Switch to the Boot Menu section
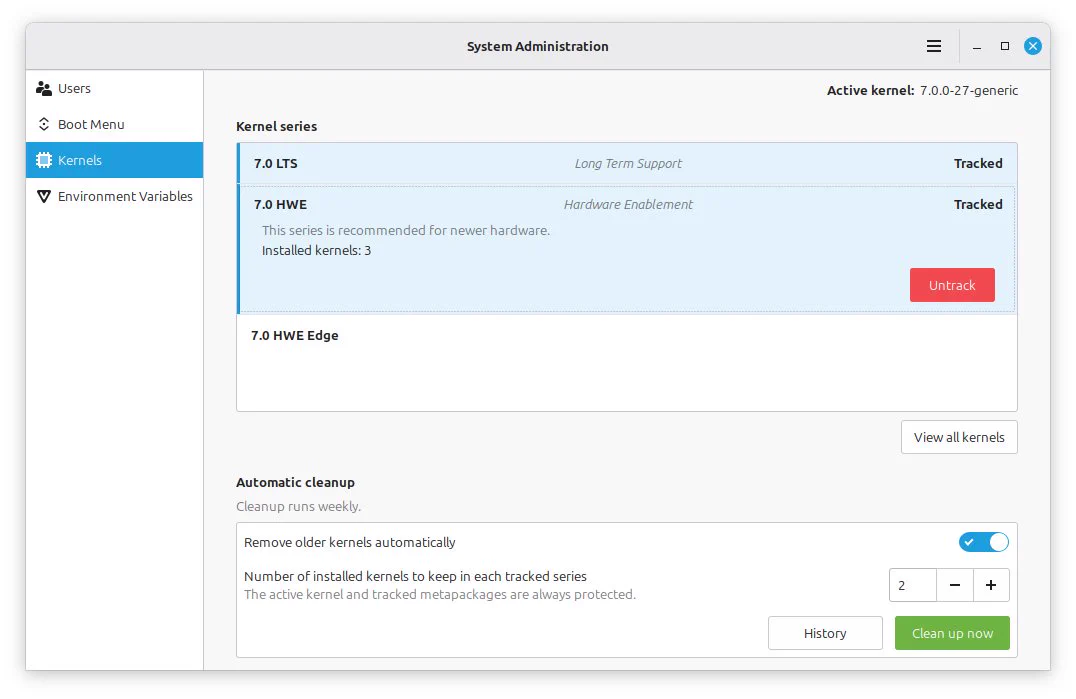 coord(115,124)
